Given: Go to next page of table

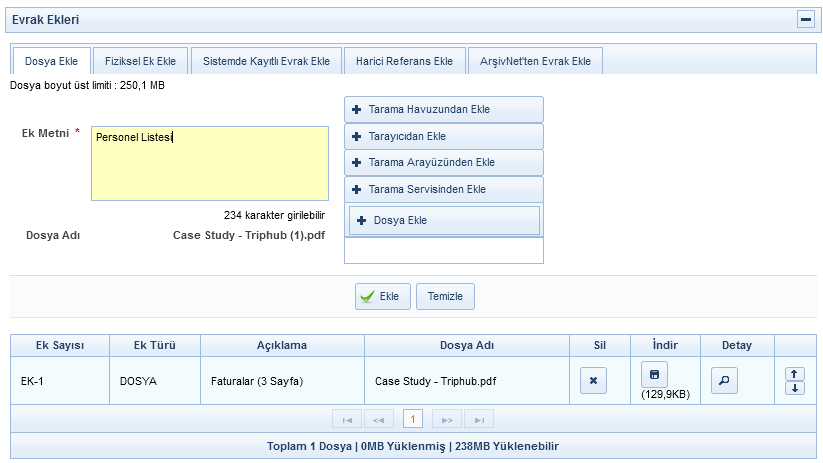Looking at the screenshot, I should [447, 419].
